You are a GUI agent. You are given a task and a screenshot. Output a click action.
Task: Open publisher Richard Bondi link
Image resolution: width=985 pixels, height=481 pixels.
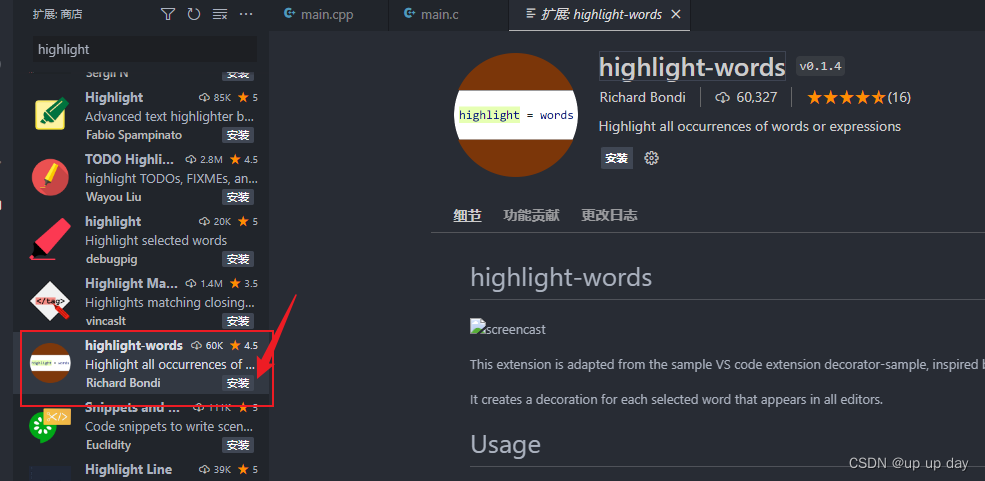pos(643,97)
